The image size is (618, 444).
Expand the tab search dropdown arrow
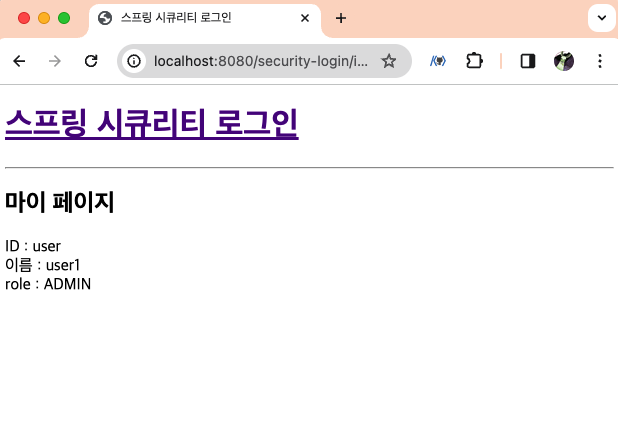point(601,18)
